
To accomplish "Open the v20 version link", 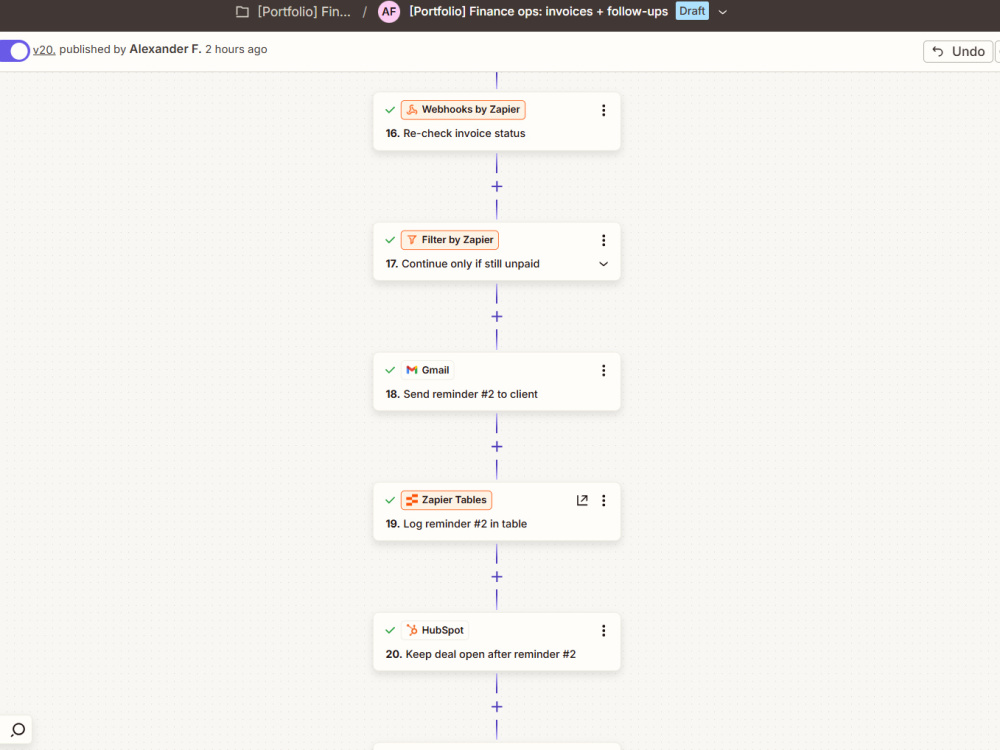I will click(x=44, y=50).
